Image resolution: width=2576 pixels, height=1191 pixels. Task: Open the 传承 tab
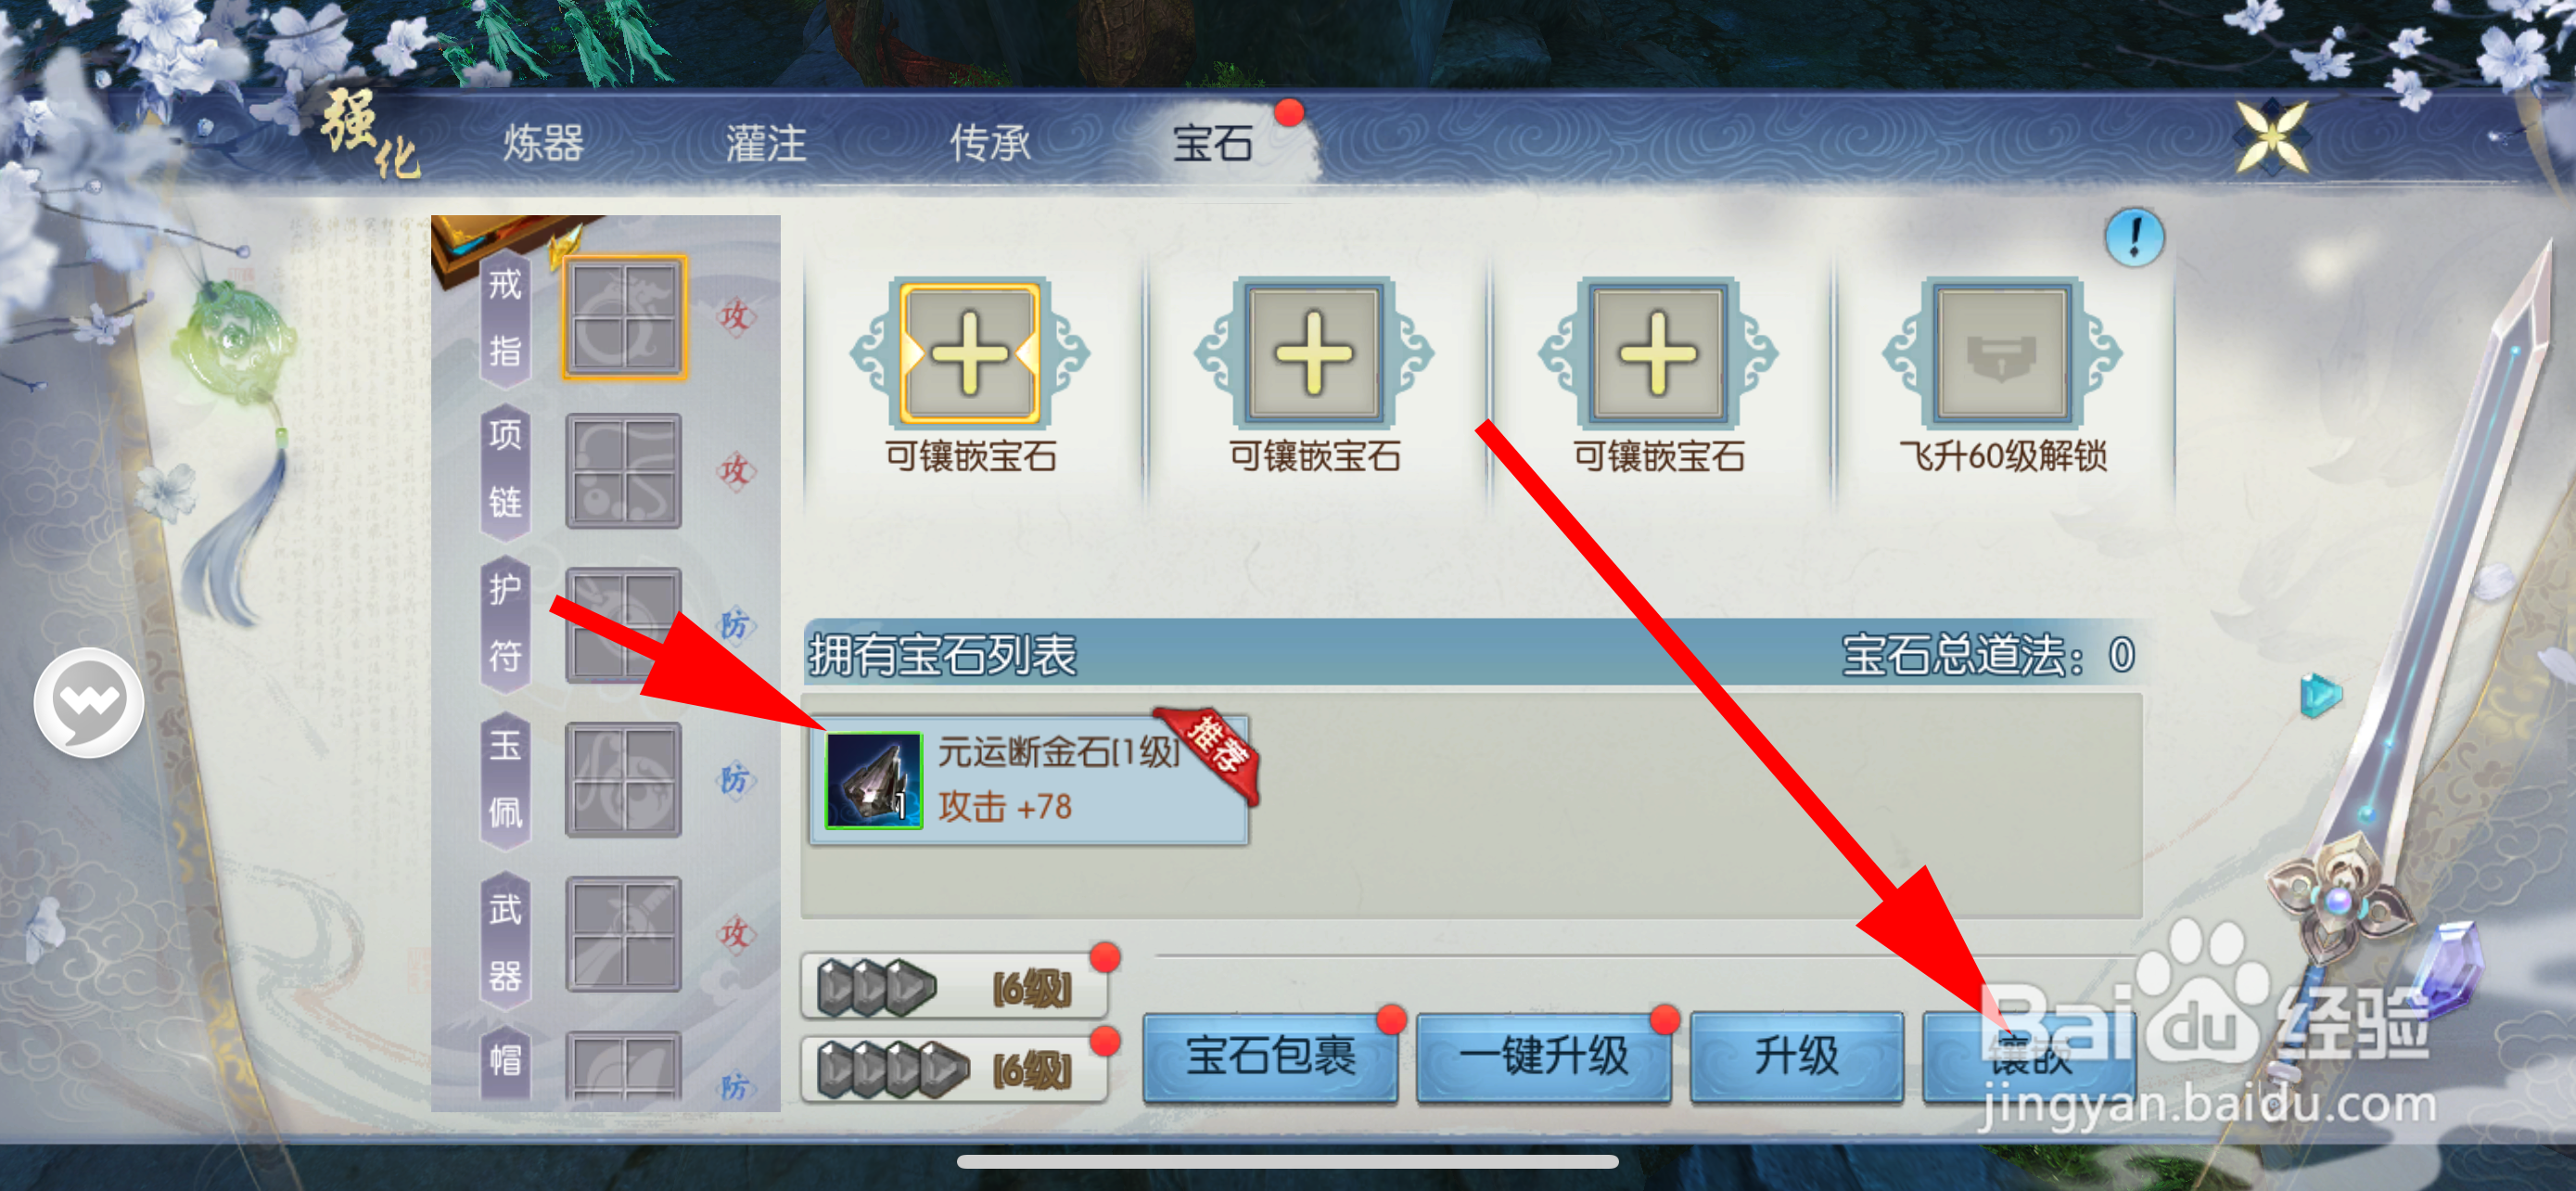pyautogui.click(x=989, y=143)
